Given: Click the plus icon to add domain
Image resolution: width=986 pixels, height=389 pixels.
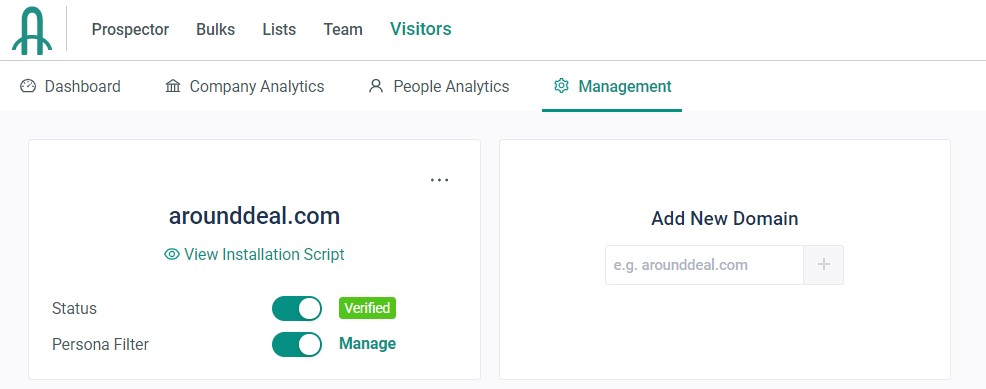Looking at the screenshot, I should click(x=824, y=265).
